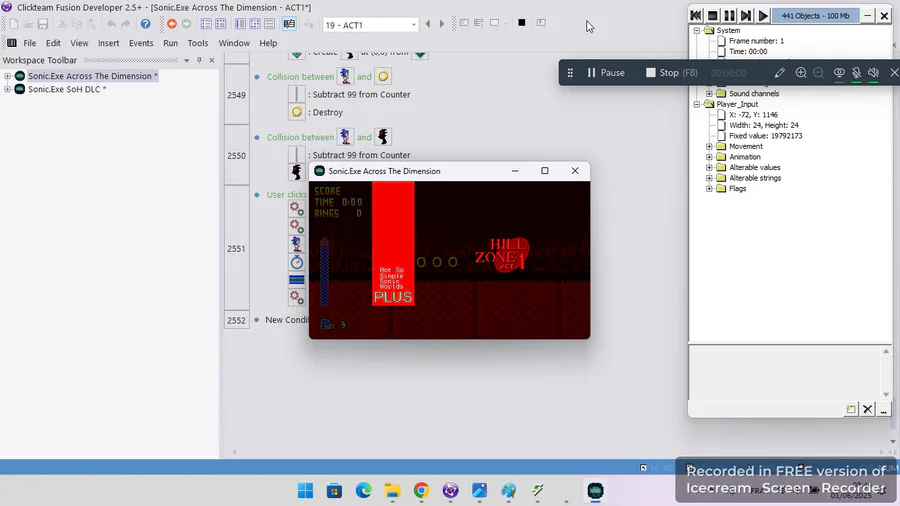Screen dimensions: 900x506
Task: Click the Save icon in the toolbar
Action: click(x=42, y=24)
